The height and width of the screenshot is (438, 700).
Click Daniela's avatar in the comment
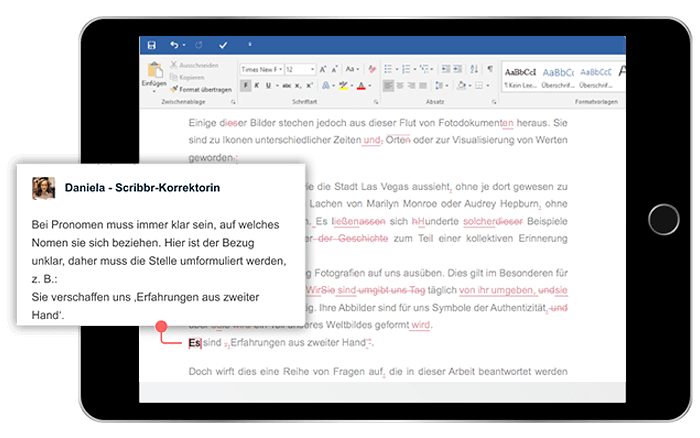coord(43,188)
